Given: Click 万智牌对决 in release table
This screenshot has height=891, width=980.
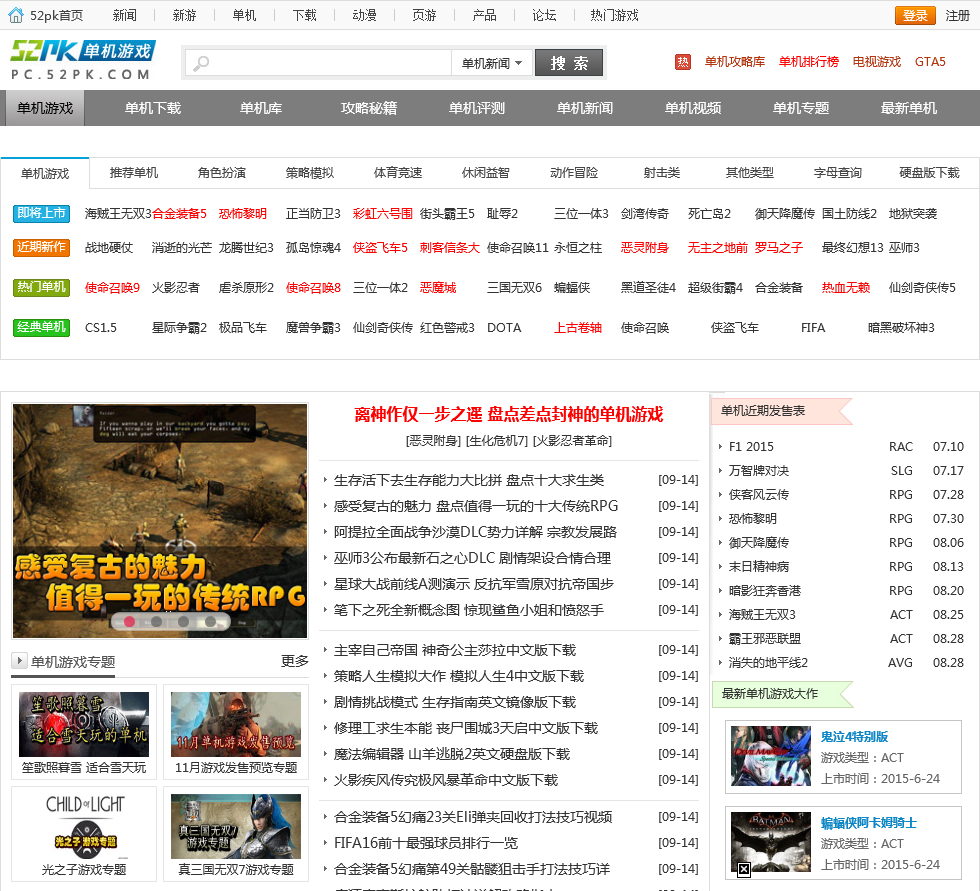Looking at the screenshot, I should pos(759,470).
